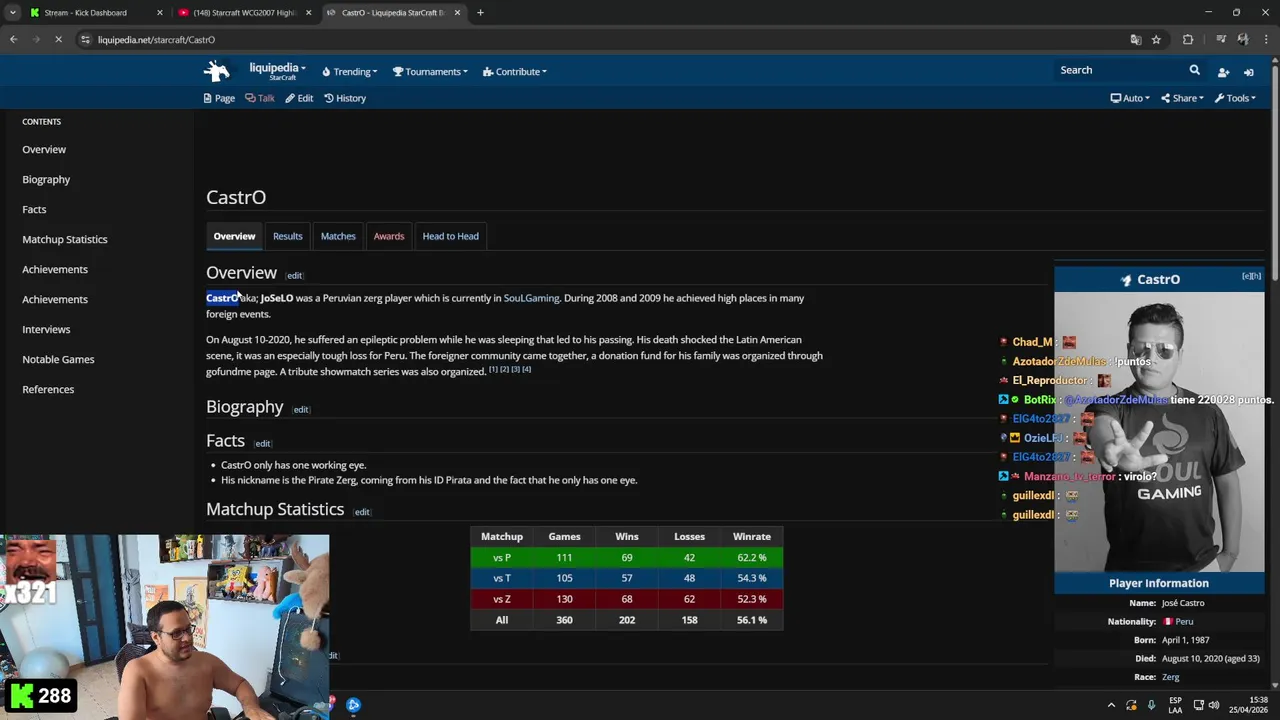Click the edit link next to Matchup Statistics
Viewport: 1280px width, 720px height.
click(x=362, y=513)
